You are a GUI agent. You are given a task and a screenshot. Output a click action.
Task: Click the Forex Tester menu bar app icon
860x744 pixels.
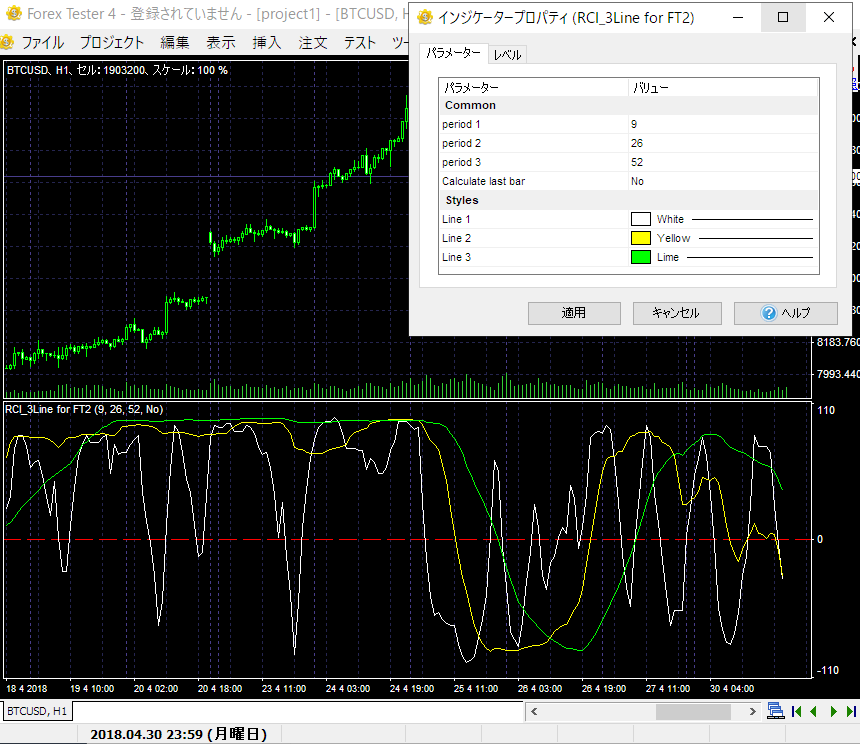click(x=8, y=42)
